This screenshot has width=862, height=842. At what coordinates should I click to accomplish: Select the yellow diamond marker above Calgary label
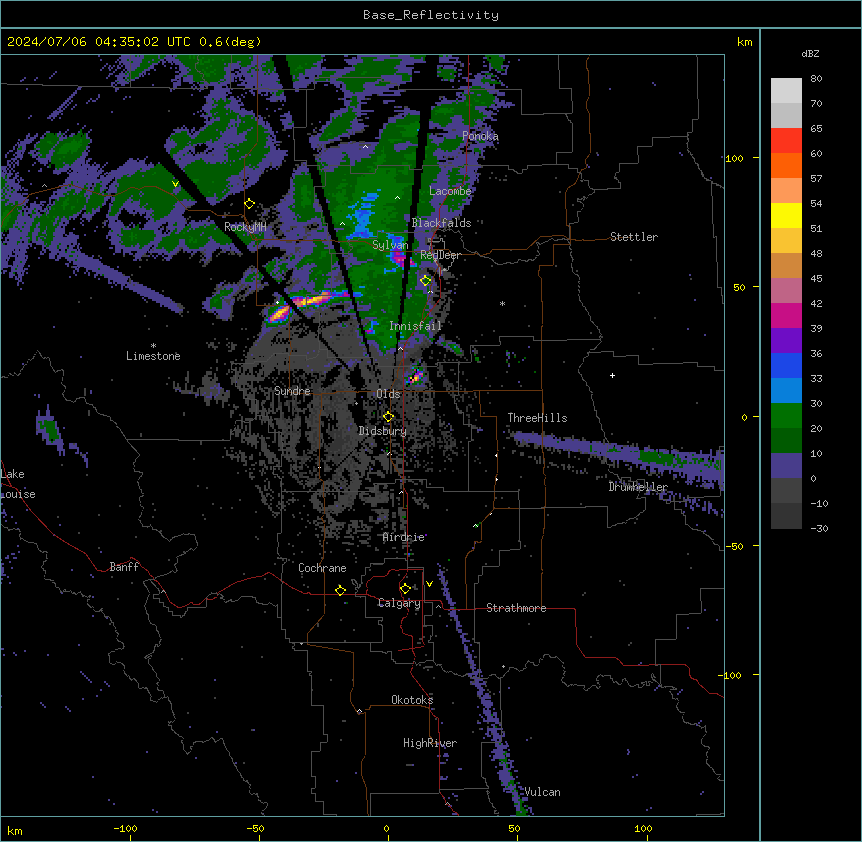click(x=405, y=589)
